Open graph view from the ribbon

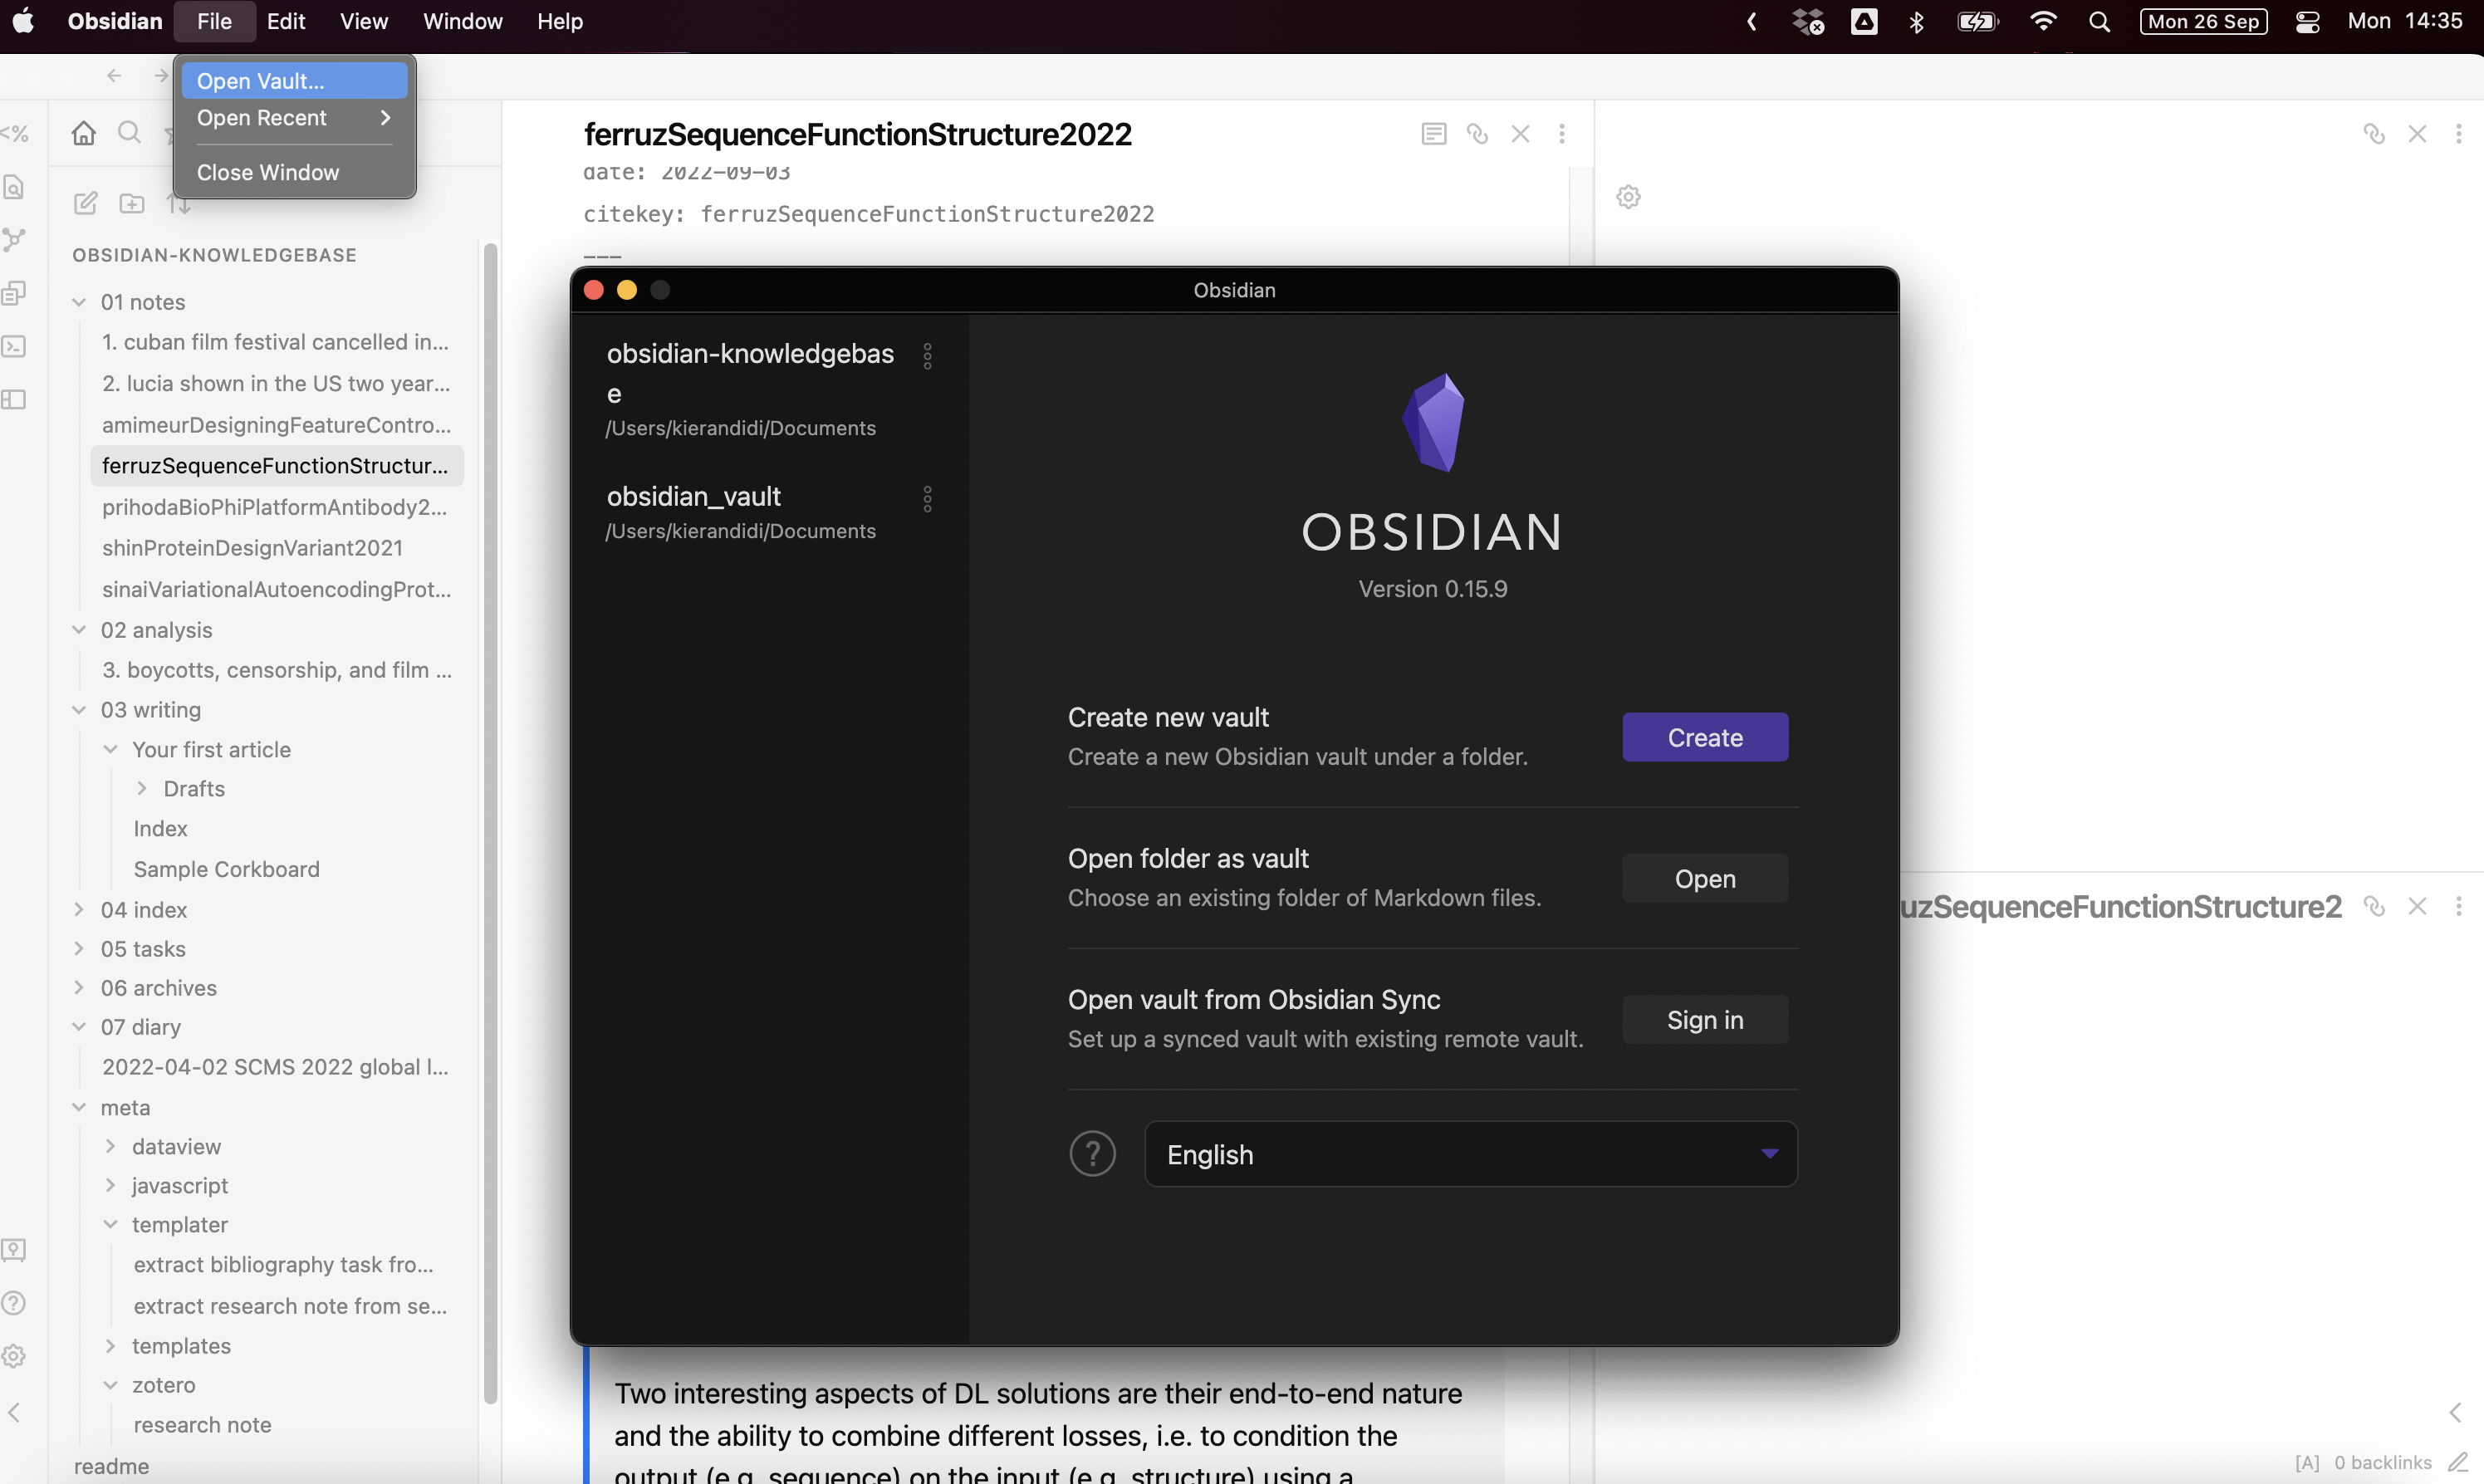point(14,239)
